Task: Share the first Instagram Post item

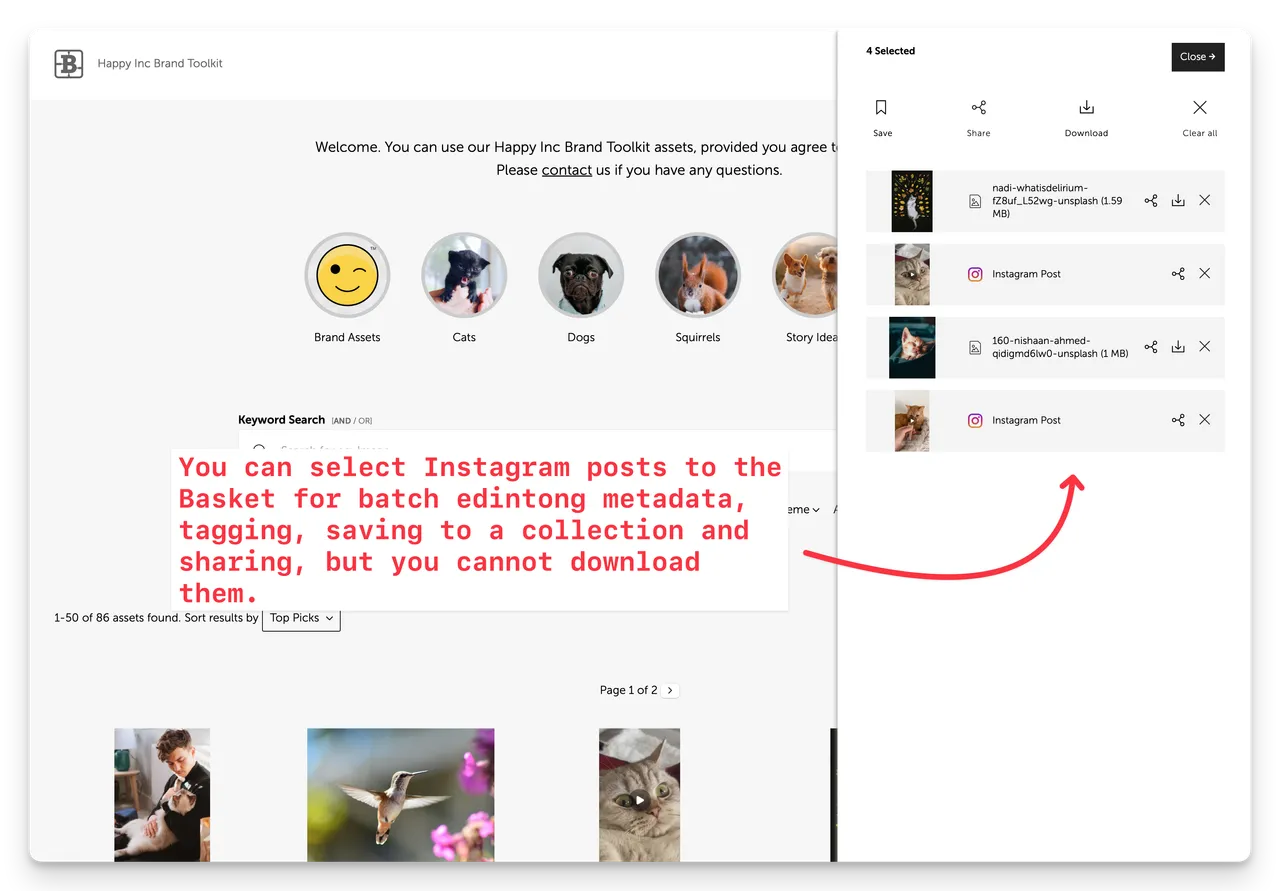Action: 1178,274
